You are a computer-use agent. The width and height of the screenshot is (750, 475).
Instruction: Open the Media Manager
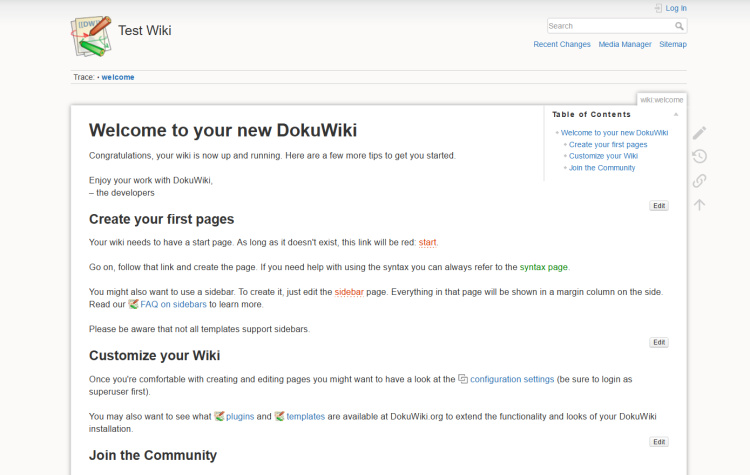point(625,44)
